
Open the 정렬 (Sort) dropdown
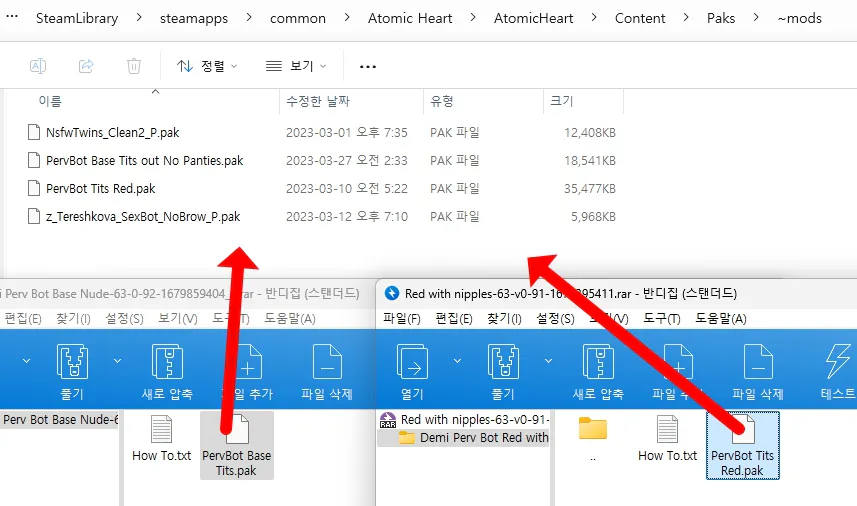pyautogui.click(x=208, y=66)
